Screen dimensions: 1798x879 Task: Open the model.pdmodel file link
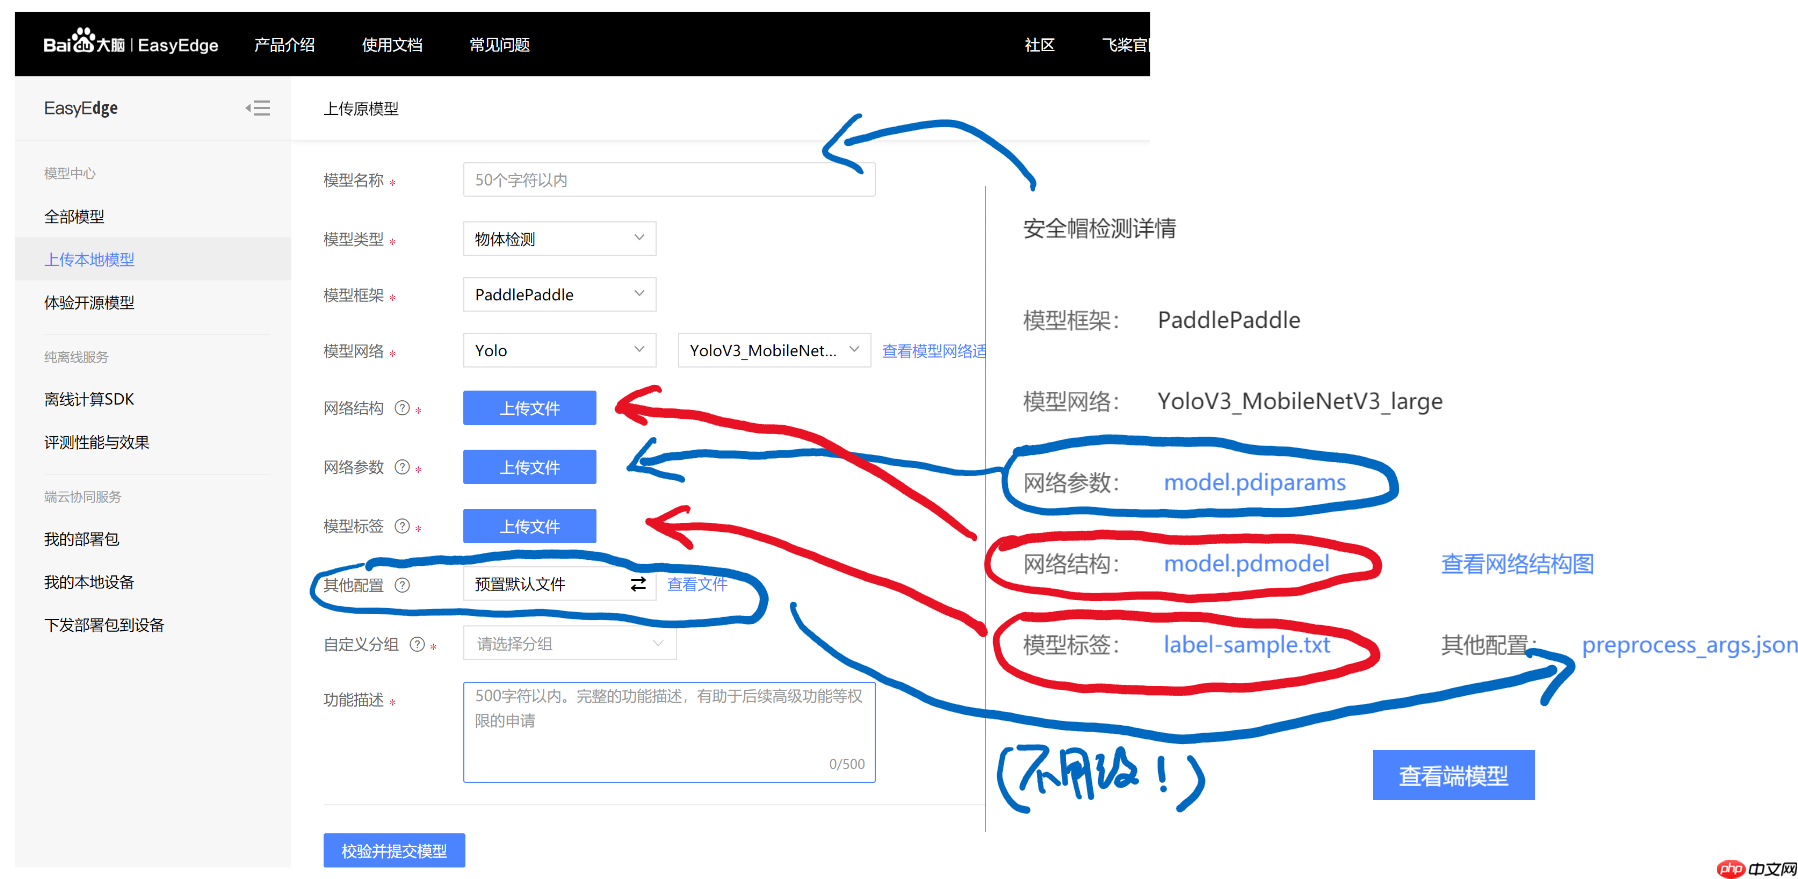[x=1246, y=563]
